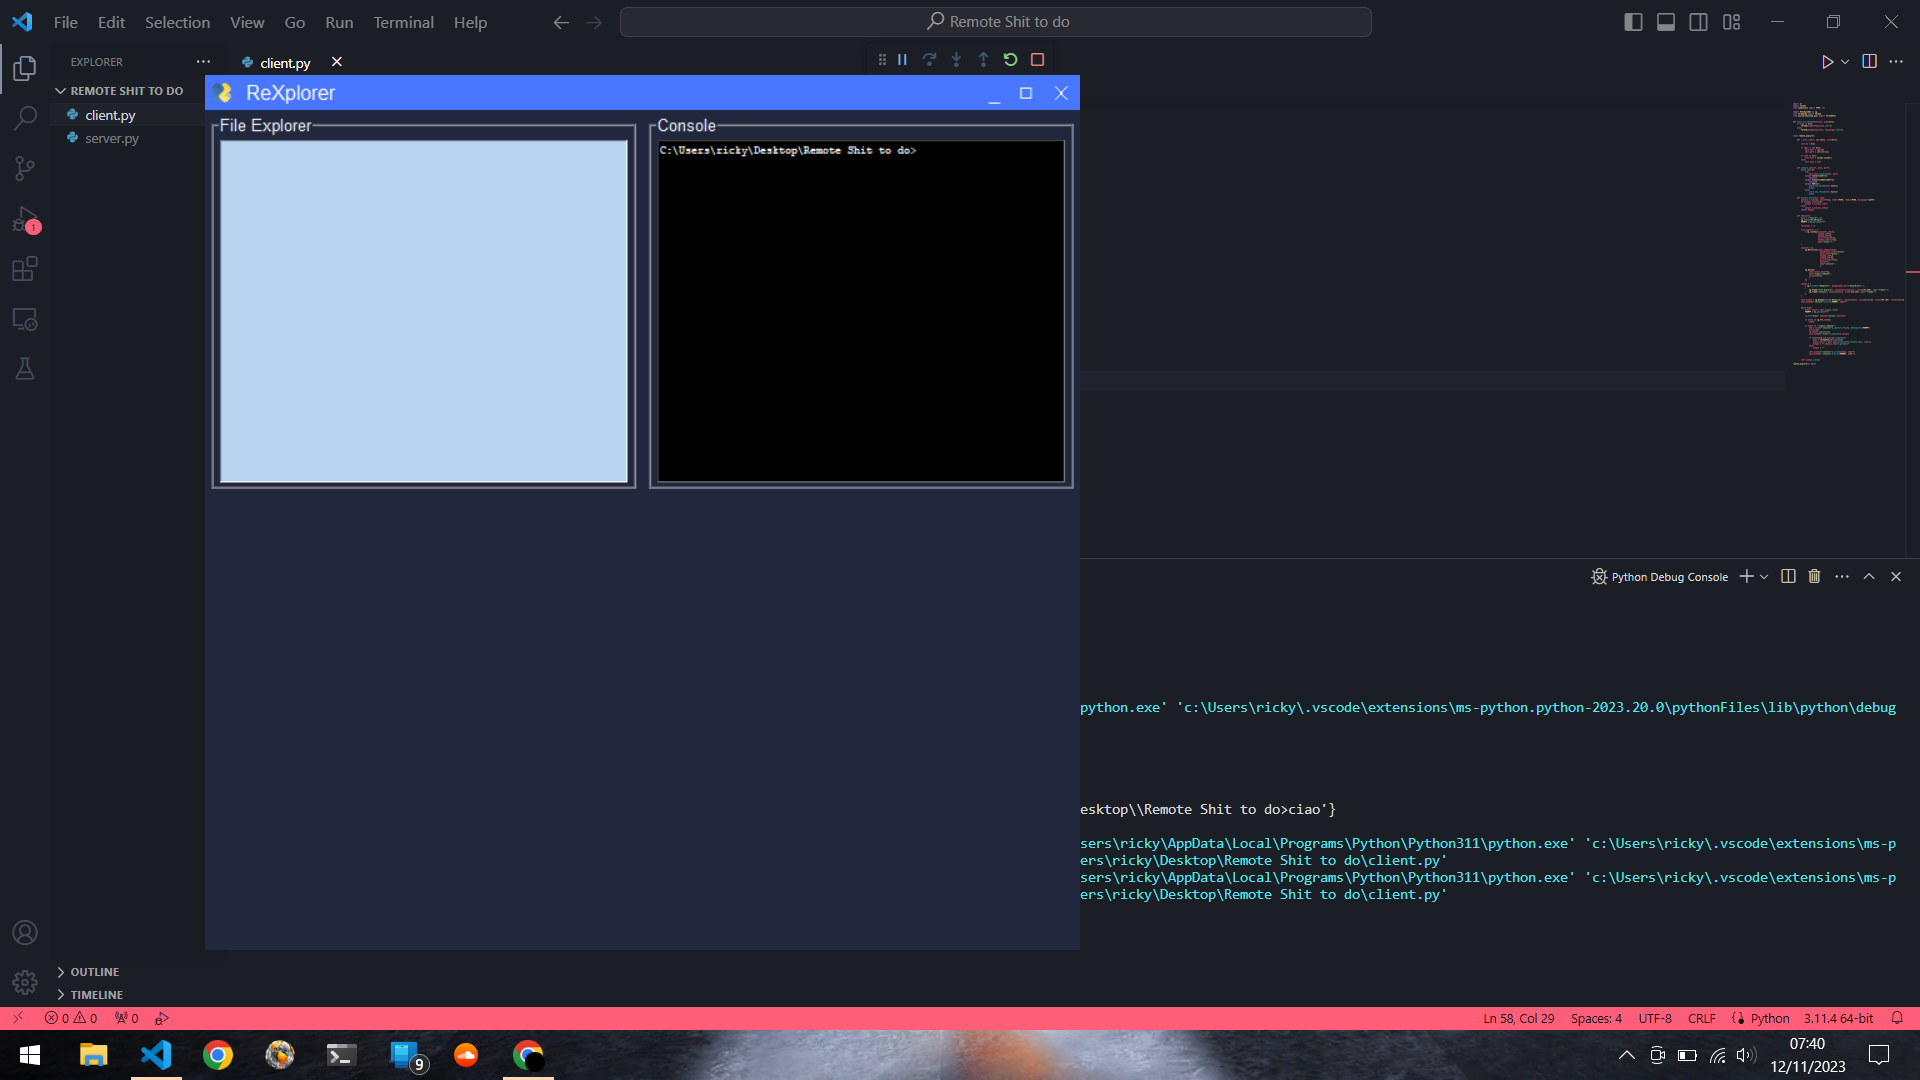Image resolution: width=1920 pixels, height=1080 pixels.
Task: Open Source Control in the activity bar
Action: pyautogui.click(x=24, y=168)
